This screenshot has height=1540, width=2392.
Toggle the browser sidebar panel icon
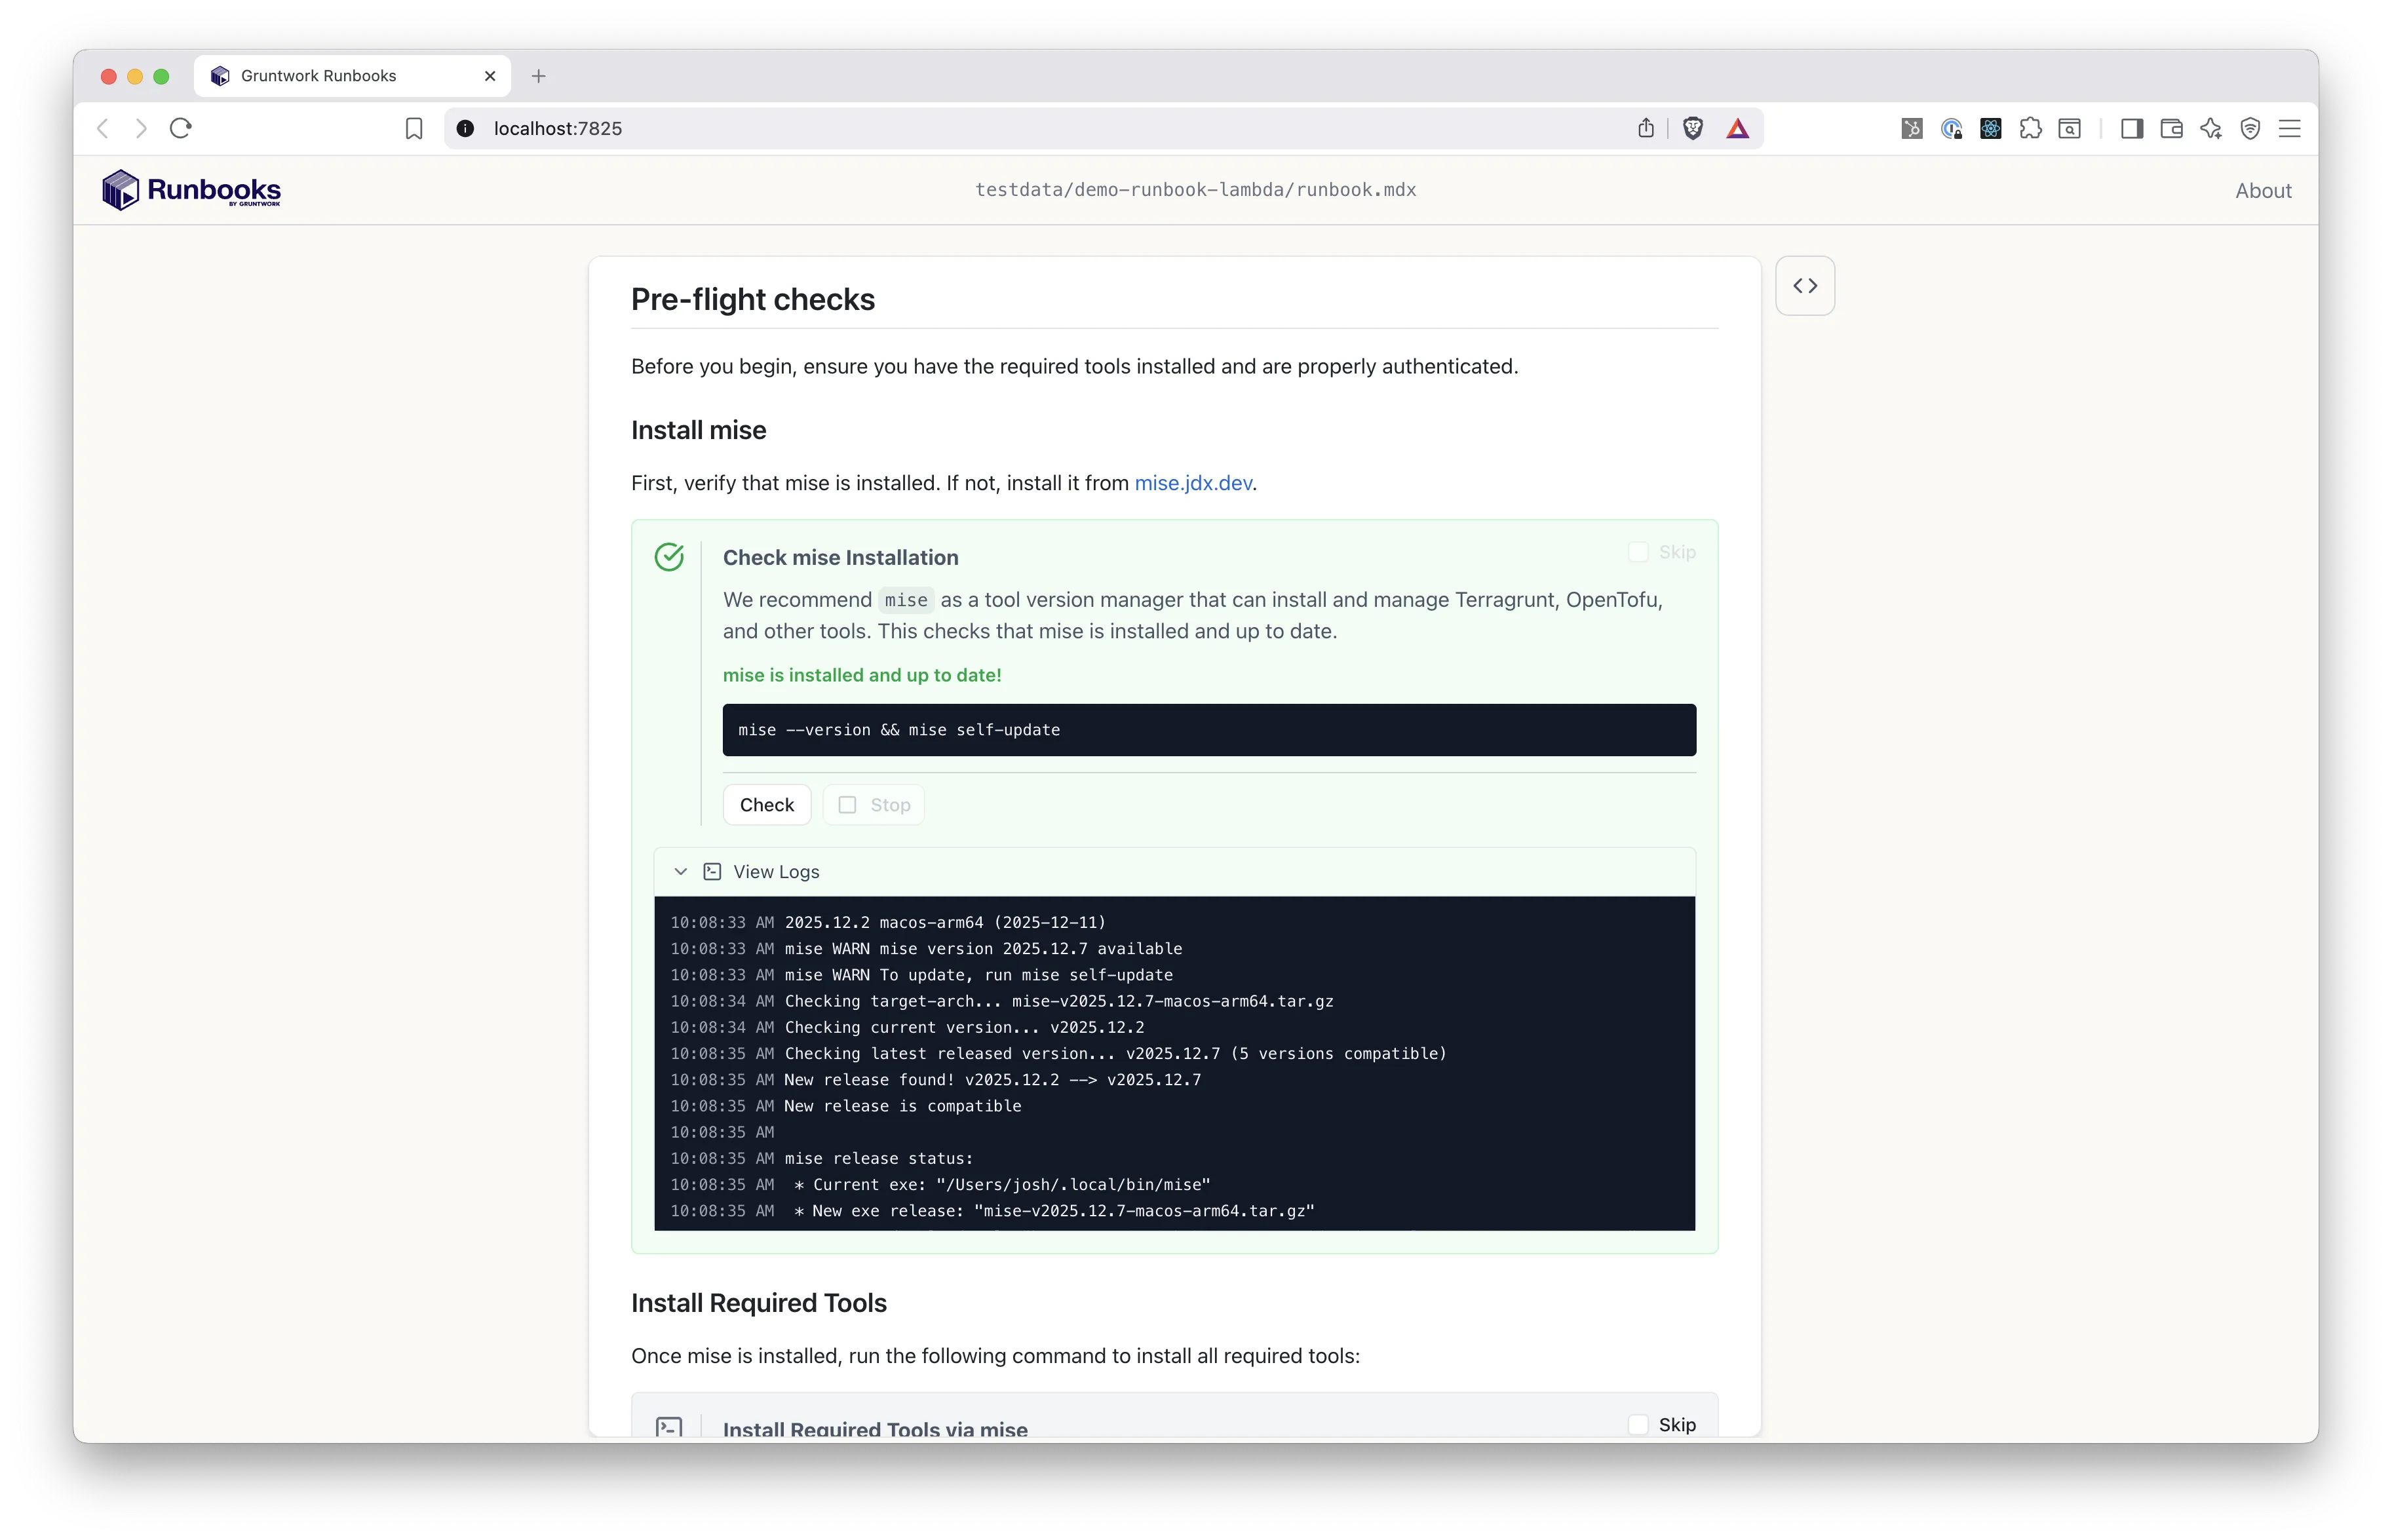click(x=2131, y=128)
